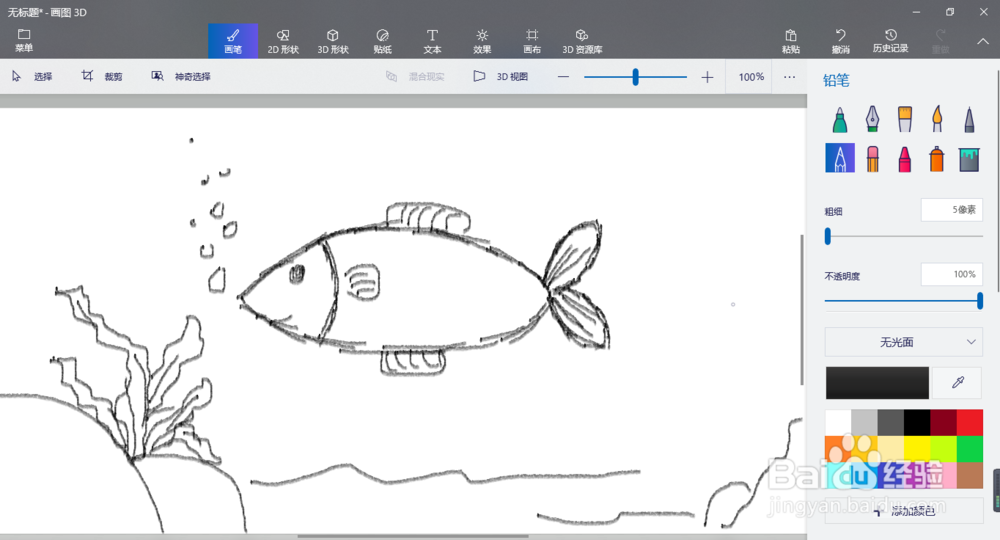The width and height of the screenshot is (1000, 540).
Task: Open the 效果 effects tab
Action: click(482, 41)
